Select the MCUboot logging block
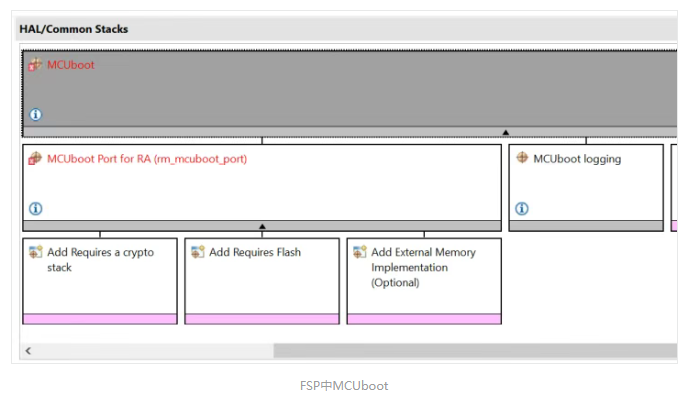 (586, 188)
